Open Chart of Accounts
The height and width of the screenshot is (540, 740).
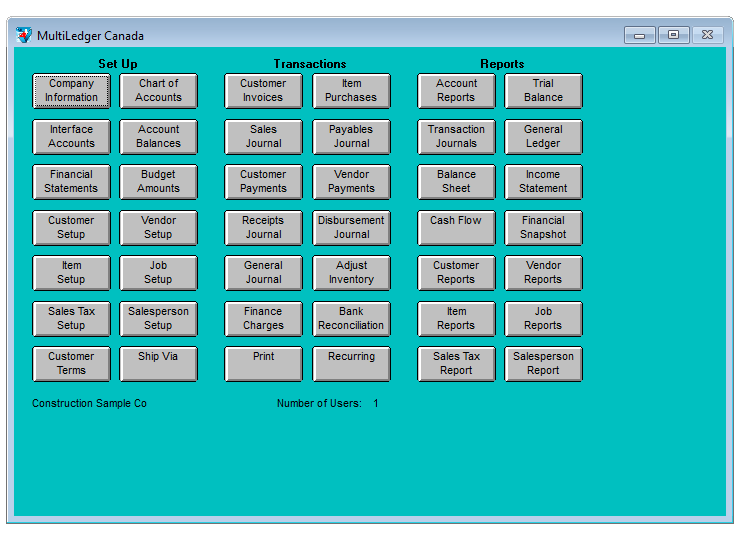pyautogui.click(x=159, y=91)
